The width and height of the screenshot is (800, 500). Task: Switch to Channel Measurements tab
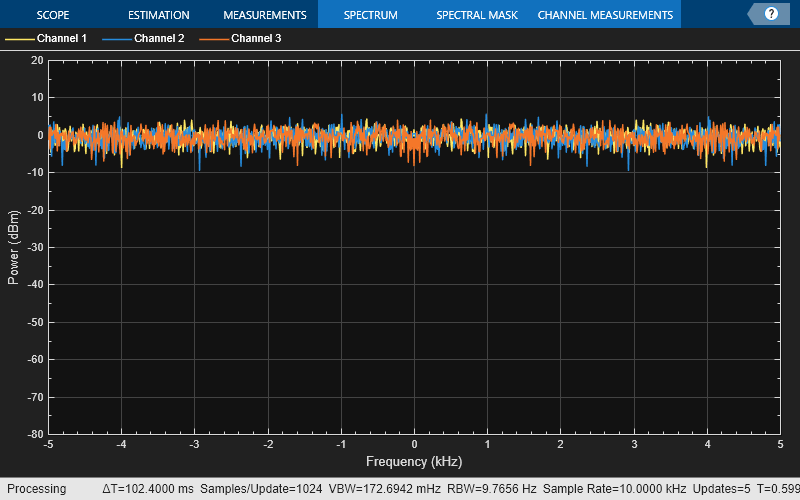pyautogui.click(x=605, y=15)
